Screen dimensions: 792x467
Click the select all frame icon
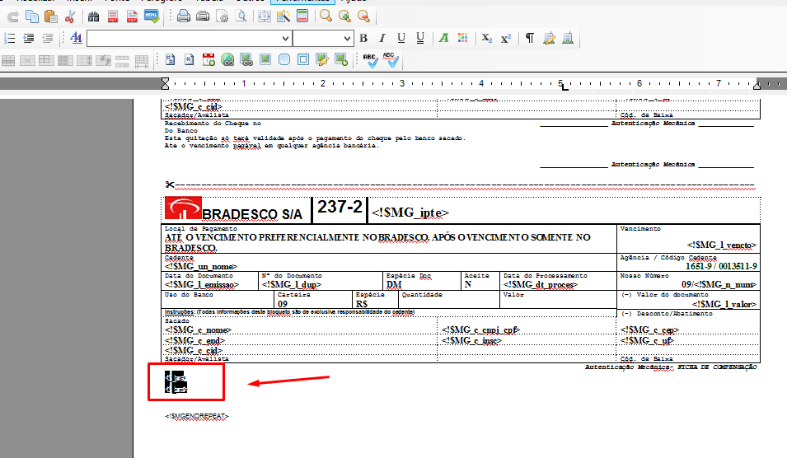(264, 17)
